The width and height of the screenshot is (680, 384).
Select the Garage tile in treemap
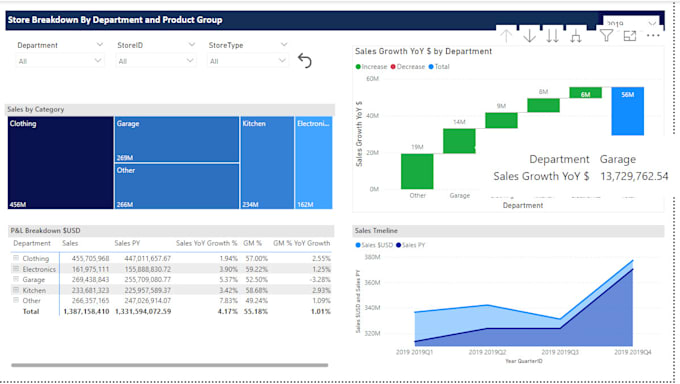[177, 139]
